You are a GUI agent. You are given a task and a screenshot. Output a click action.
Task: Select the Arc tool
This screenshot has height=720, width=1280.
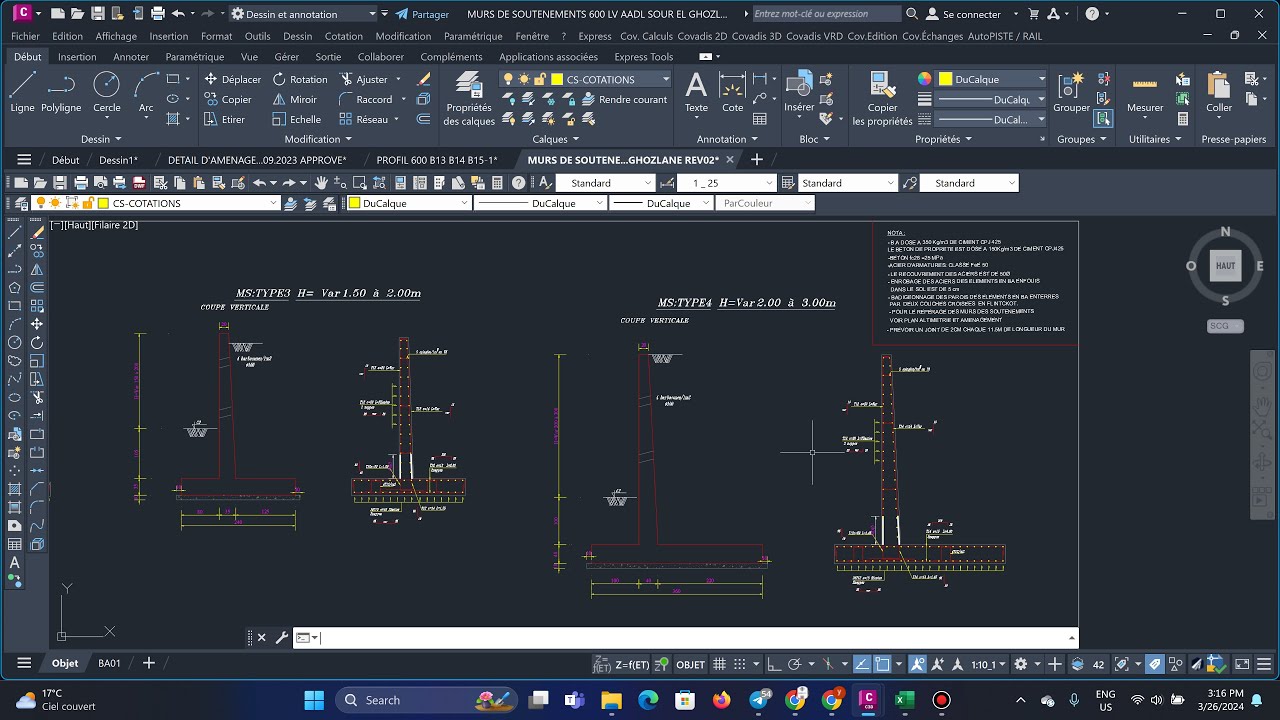[x=146, y=93]
